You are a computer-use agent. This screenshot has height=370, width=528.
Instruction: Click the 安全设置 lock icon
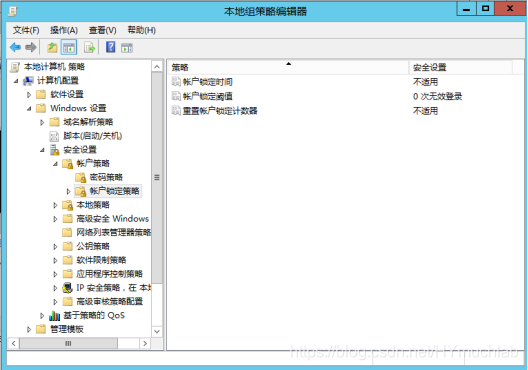(x=54, y=150)
